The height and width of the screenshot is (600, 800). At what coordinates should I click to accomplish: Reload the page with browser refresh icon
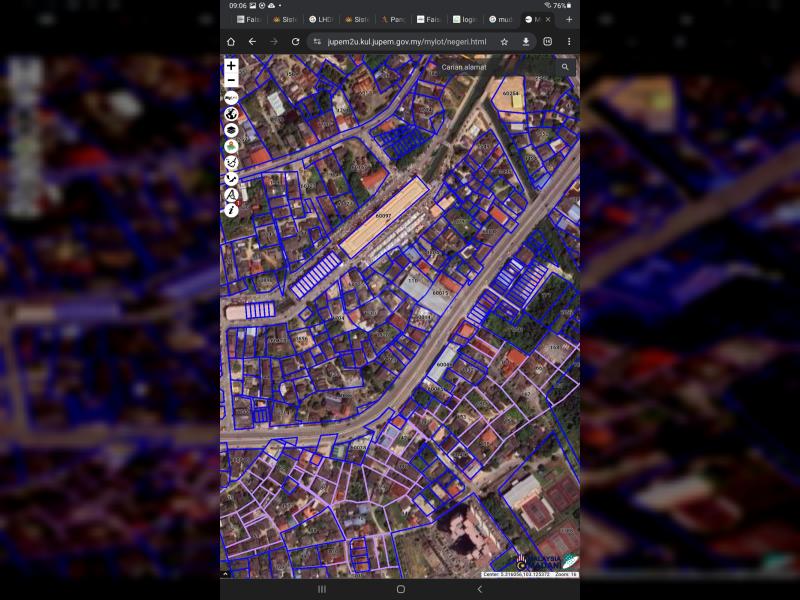coord(295,42)
